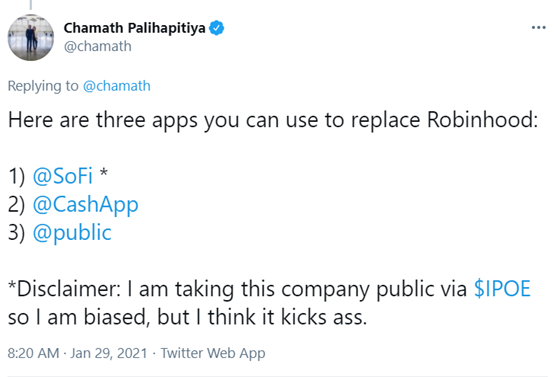Screen dimensions: 554x377
Task: Open the Twitter Web App source link
Action: [213, 353]
